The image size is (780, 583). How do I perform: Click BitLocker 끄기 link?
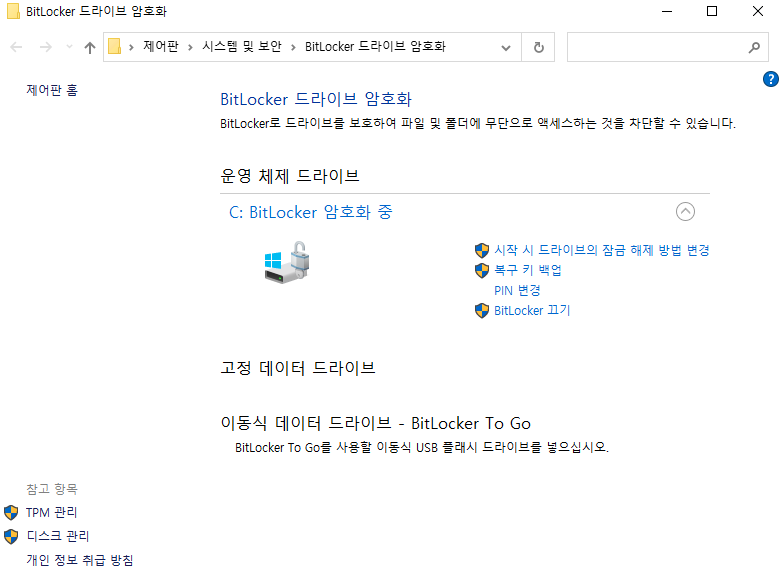532,310
